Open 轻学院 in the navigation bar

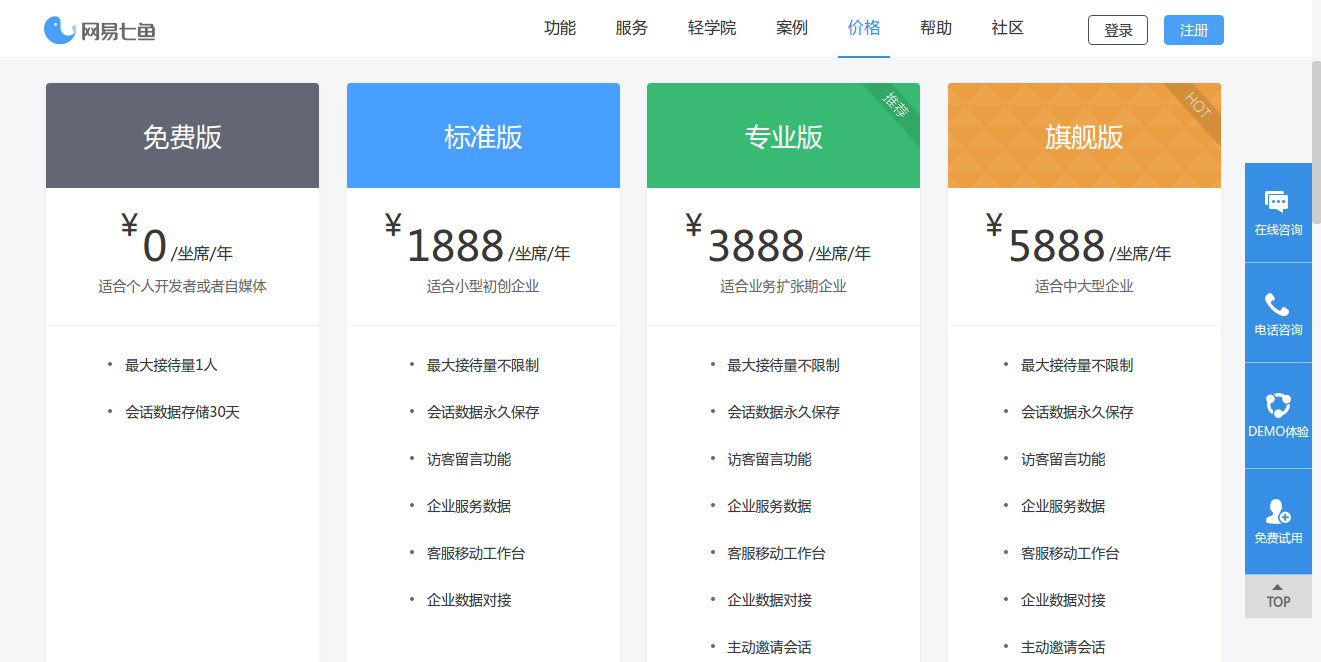pyautogui.click(x=712, y=28)
